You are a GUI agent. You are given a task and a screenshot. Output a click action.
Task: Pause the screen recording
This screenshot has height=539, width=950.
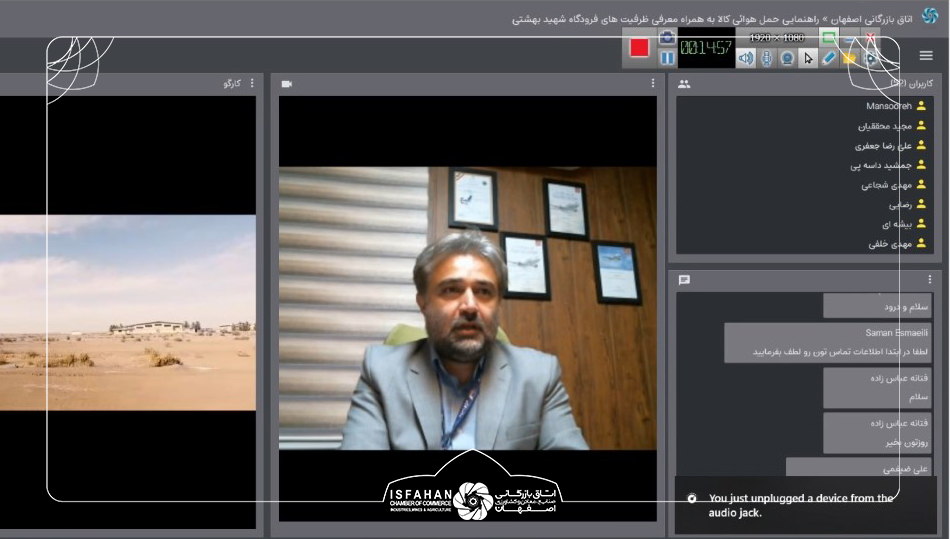[667, 58]
